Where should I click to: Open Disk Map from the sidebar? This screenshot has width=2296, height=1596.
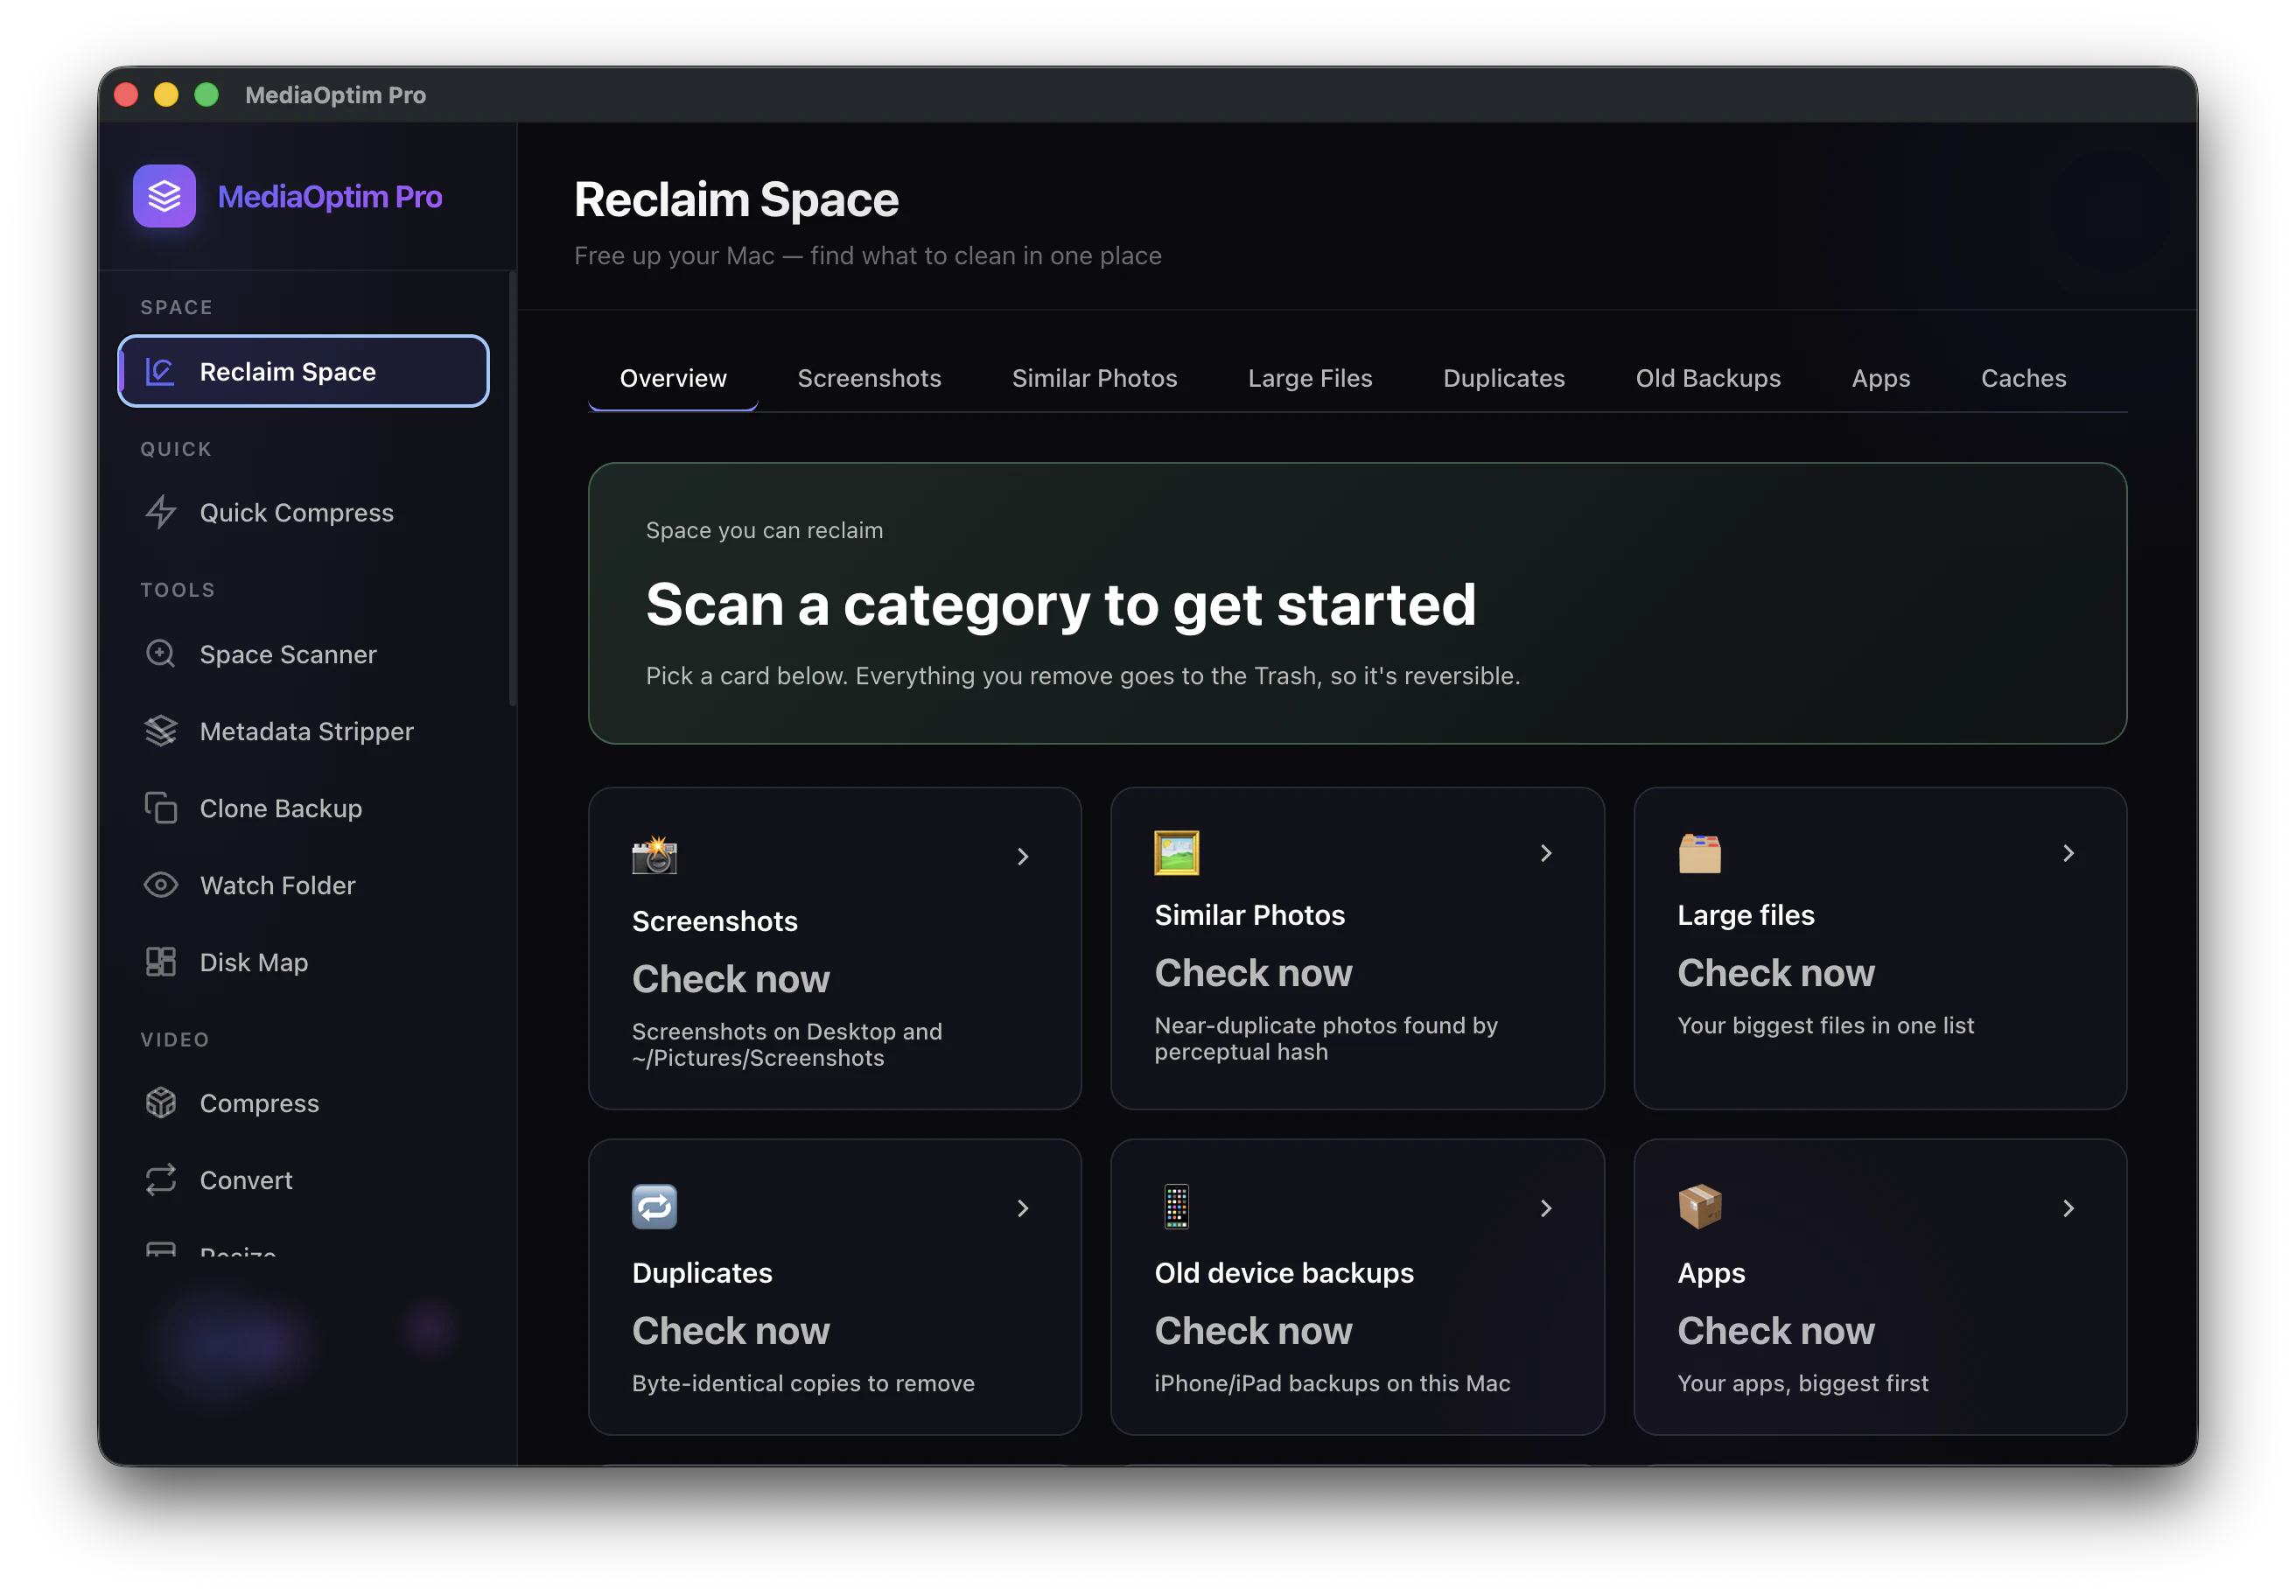click(303, 962)
